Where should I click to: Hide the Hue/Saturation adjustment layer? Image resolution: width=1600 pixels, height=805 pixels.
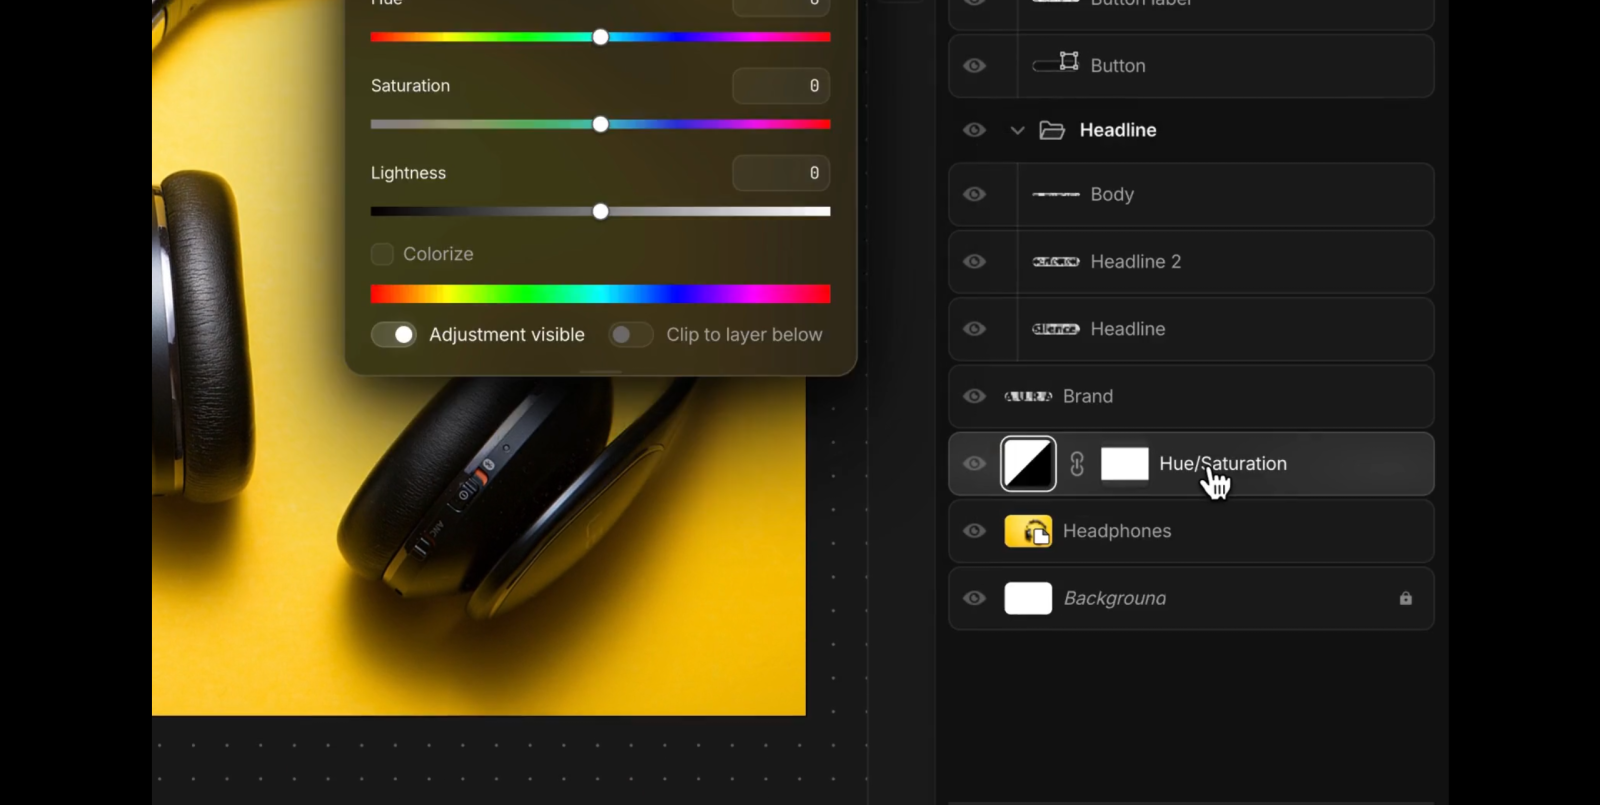pyautogui.click(x=974, y=464)
